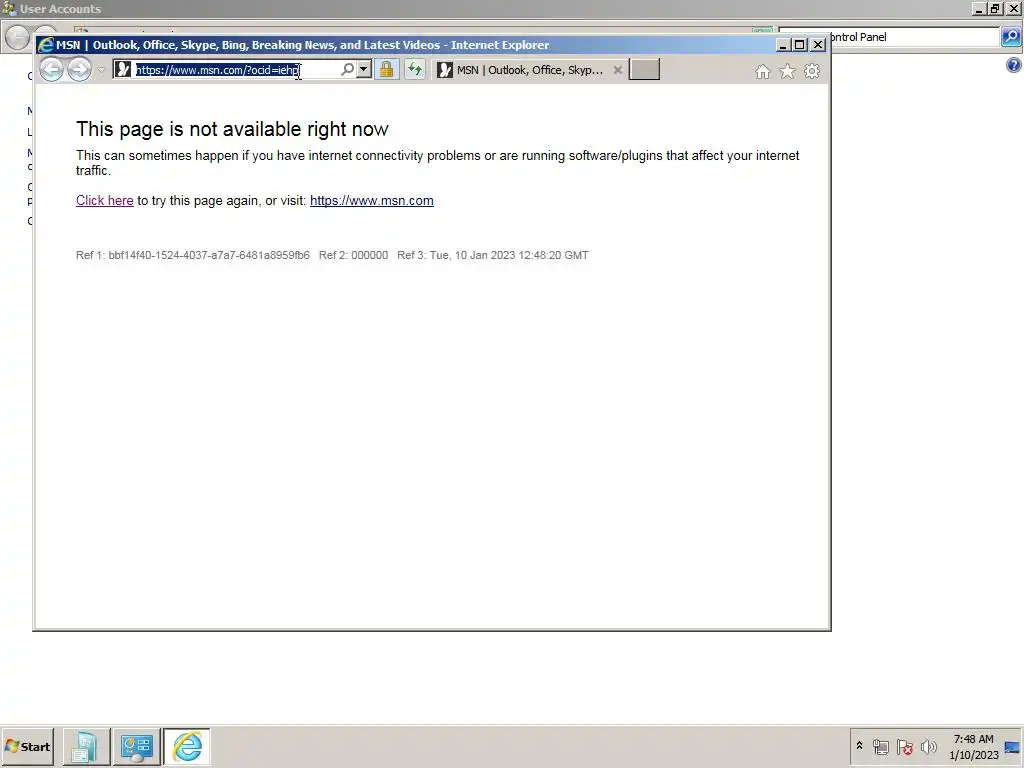Open the network tray icon
Viewport: 1024px width, 768px height.
(x=880, y=746)
